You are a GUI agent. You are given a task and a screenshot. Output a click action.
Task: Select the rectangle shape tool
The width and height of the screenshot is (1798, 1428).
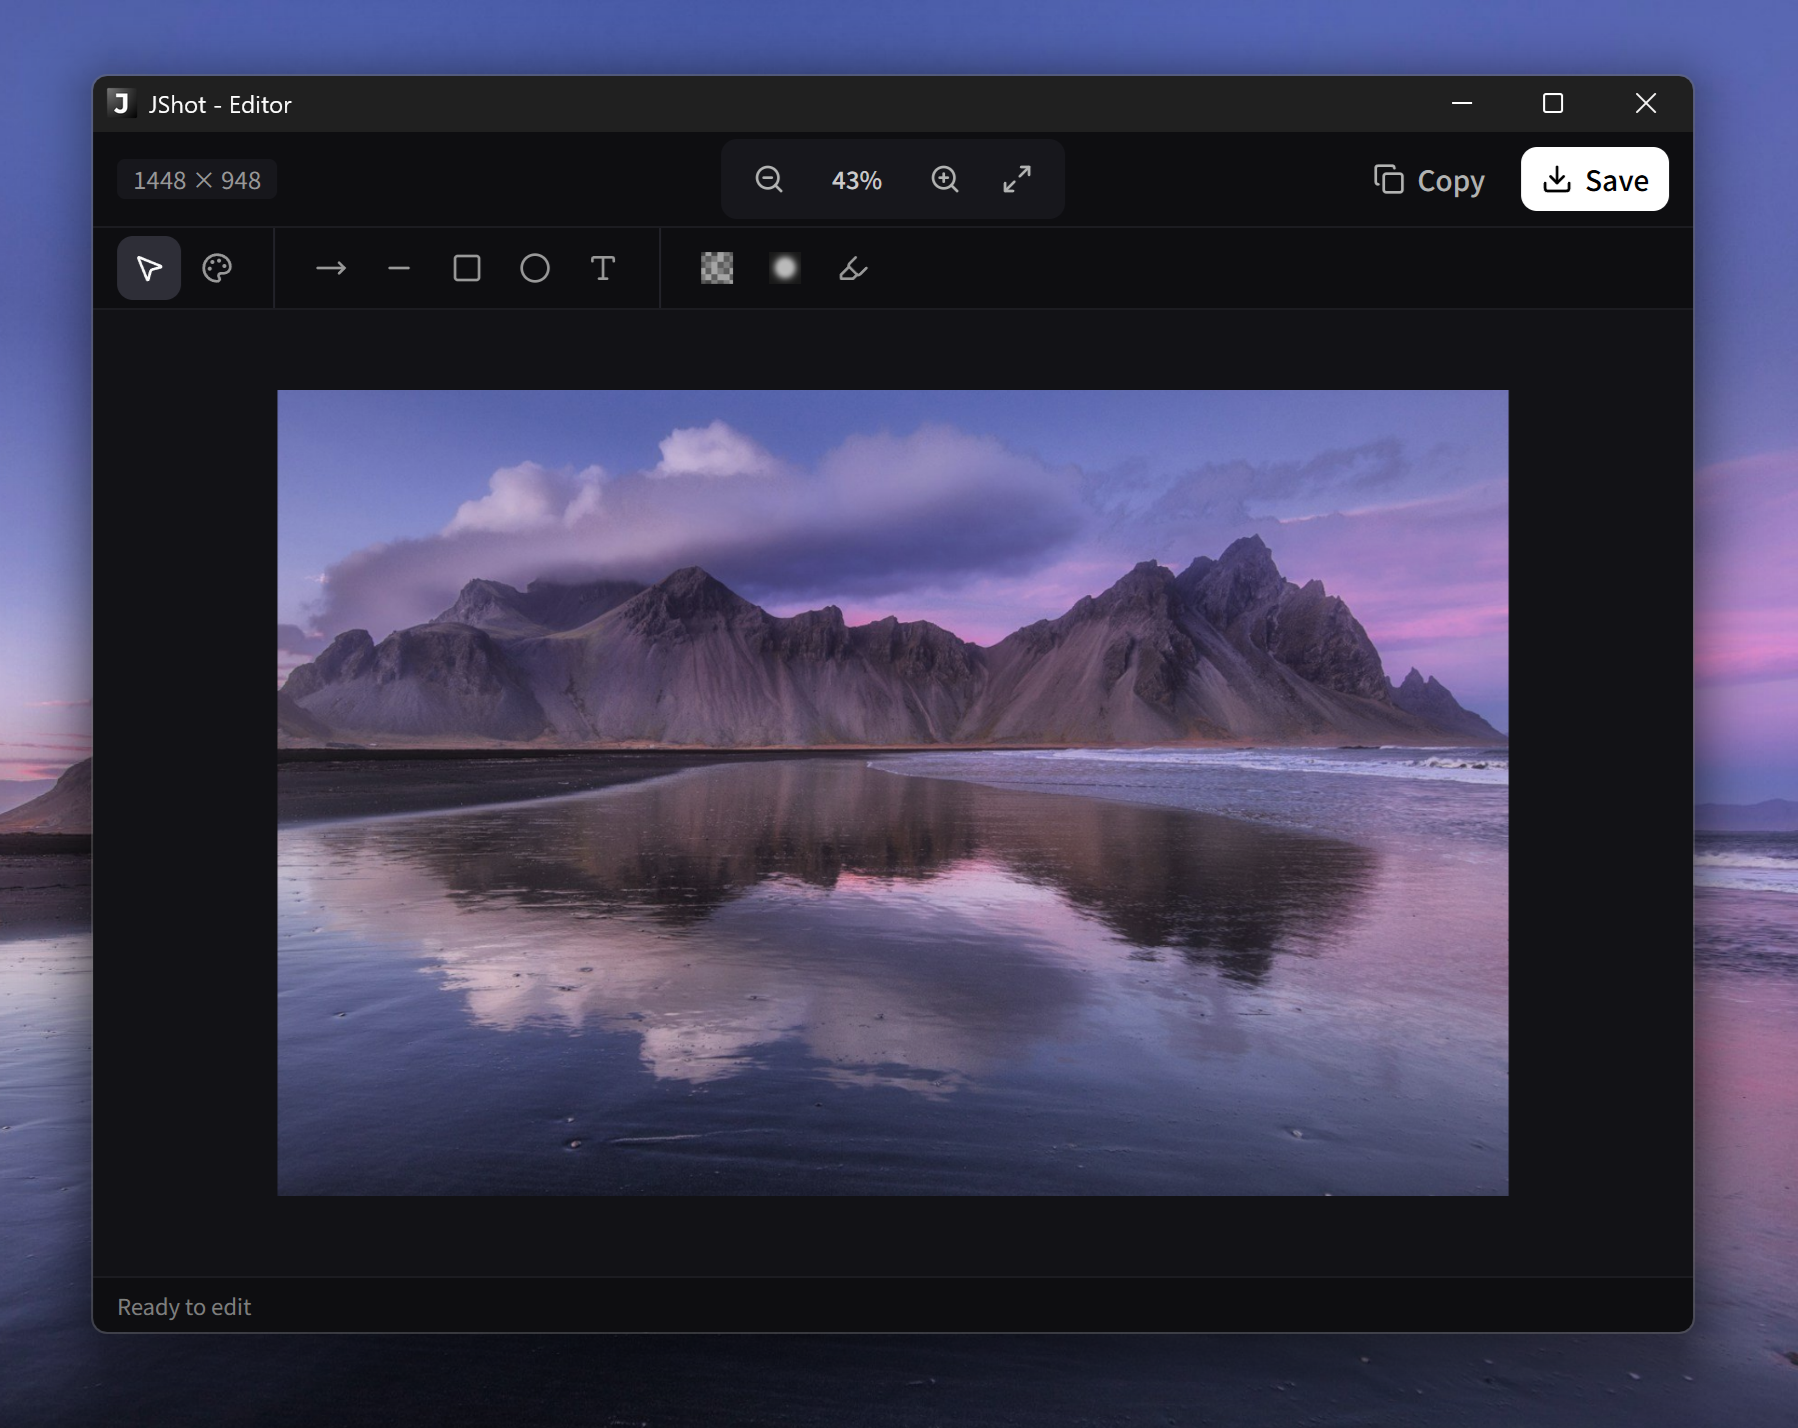coord(467,268)
